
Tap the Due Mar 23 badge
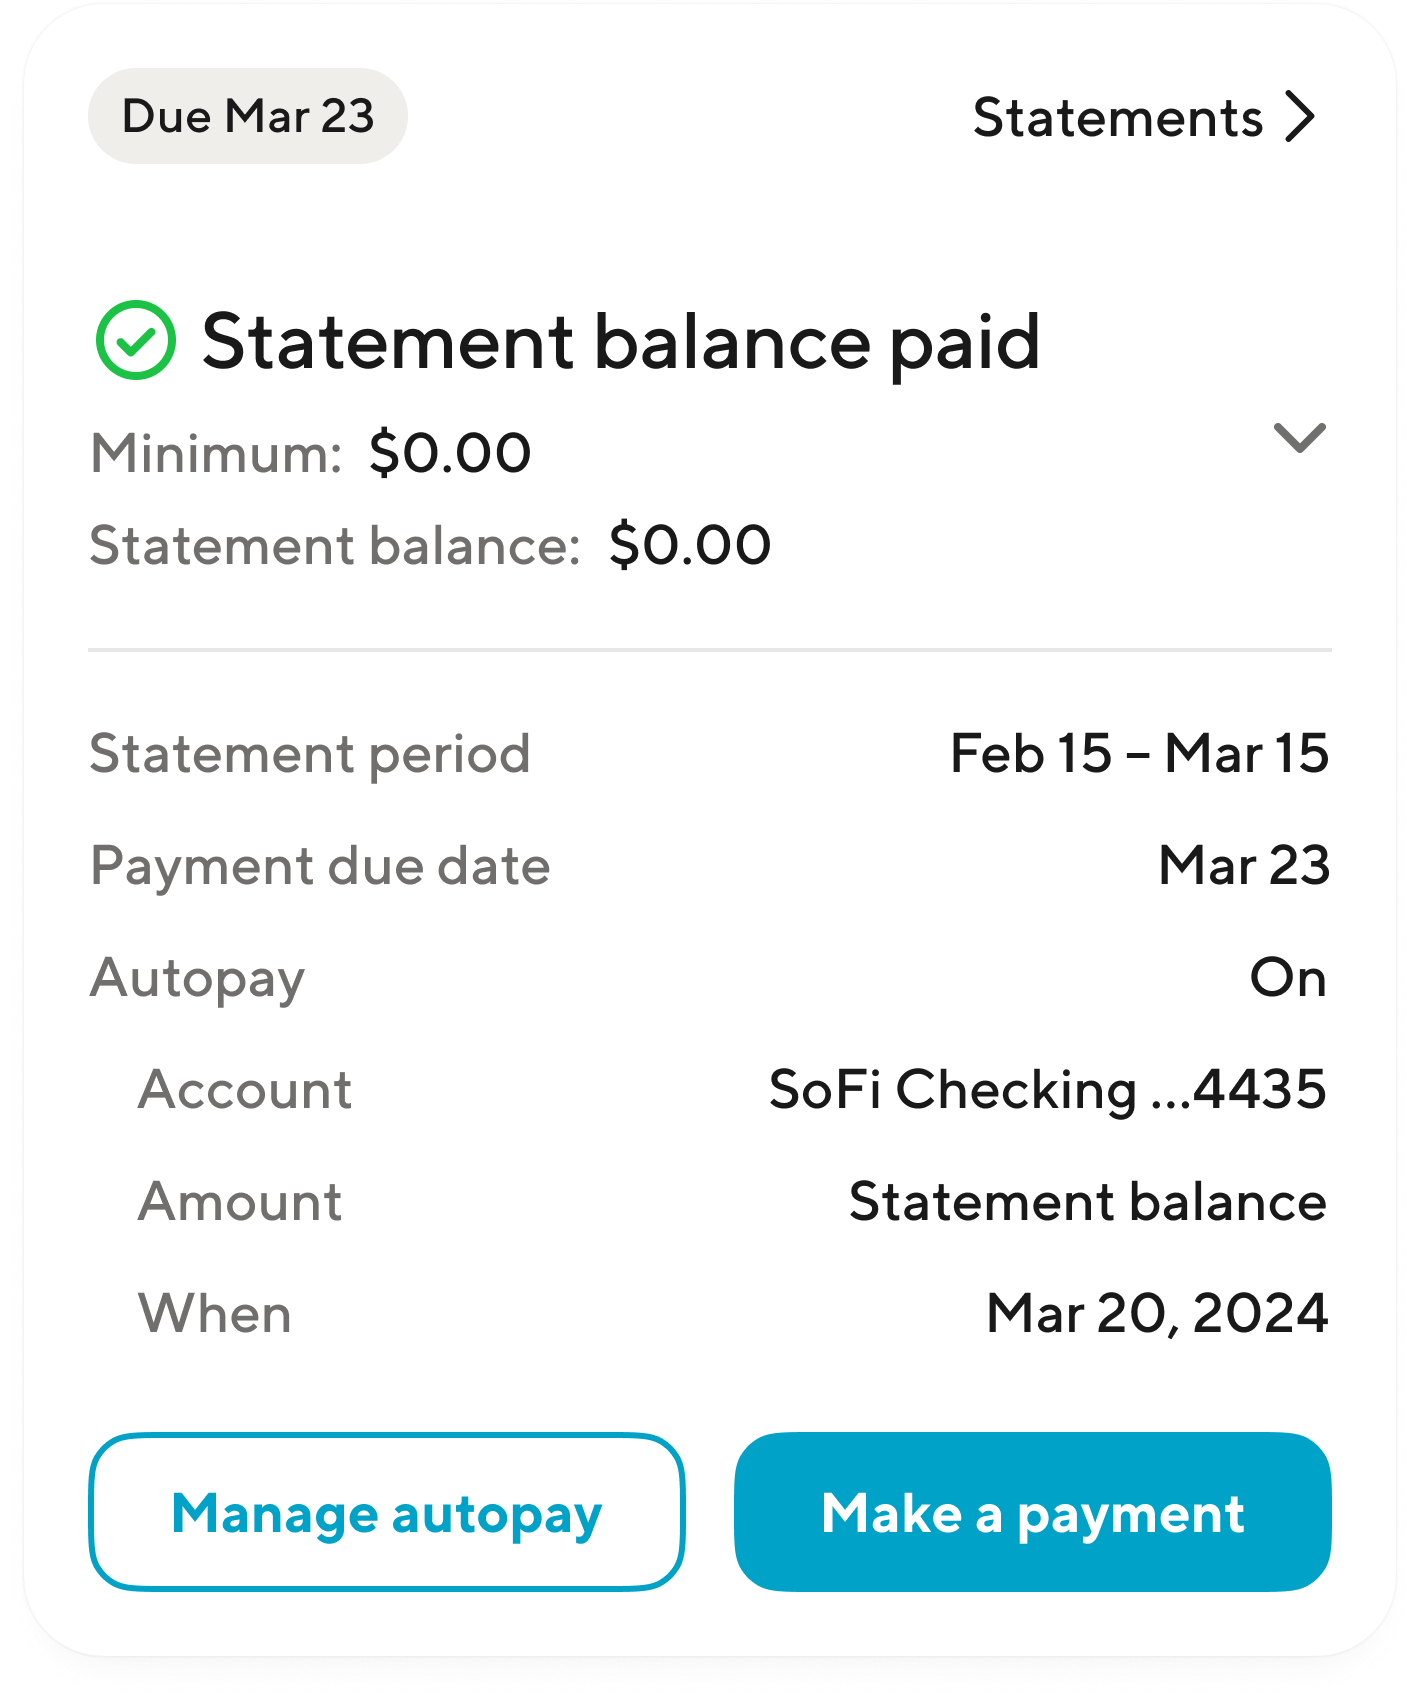[x=248, y=116]
